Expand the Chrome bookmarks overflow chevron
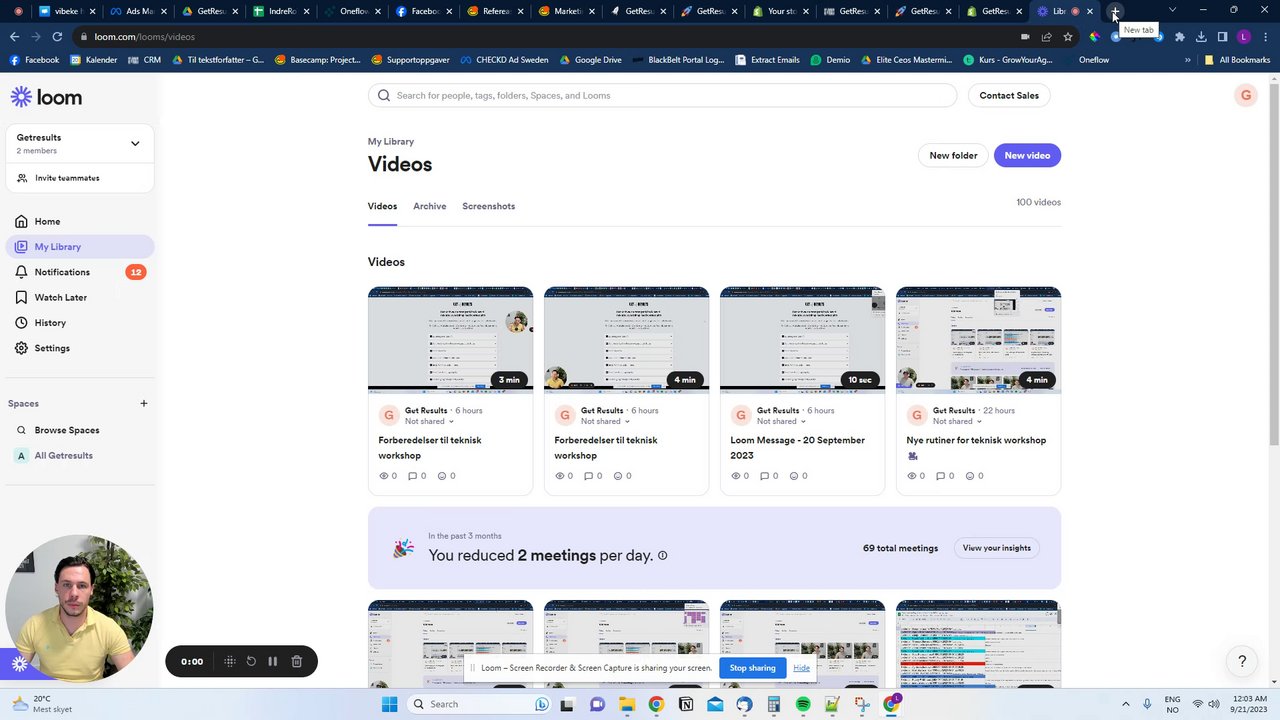This screenshot has height=720, width=1280. 1187,60
